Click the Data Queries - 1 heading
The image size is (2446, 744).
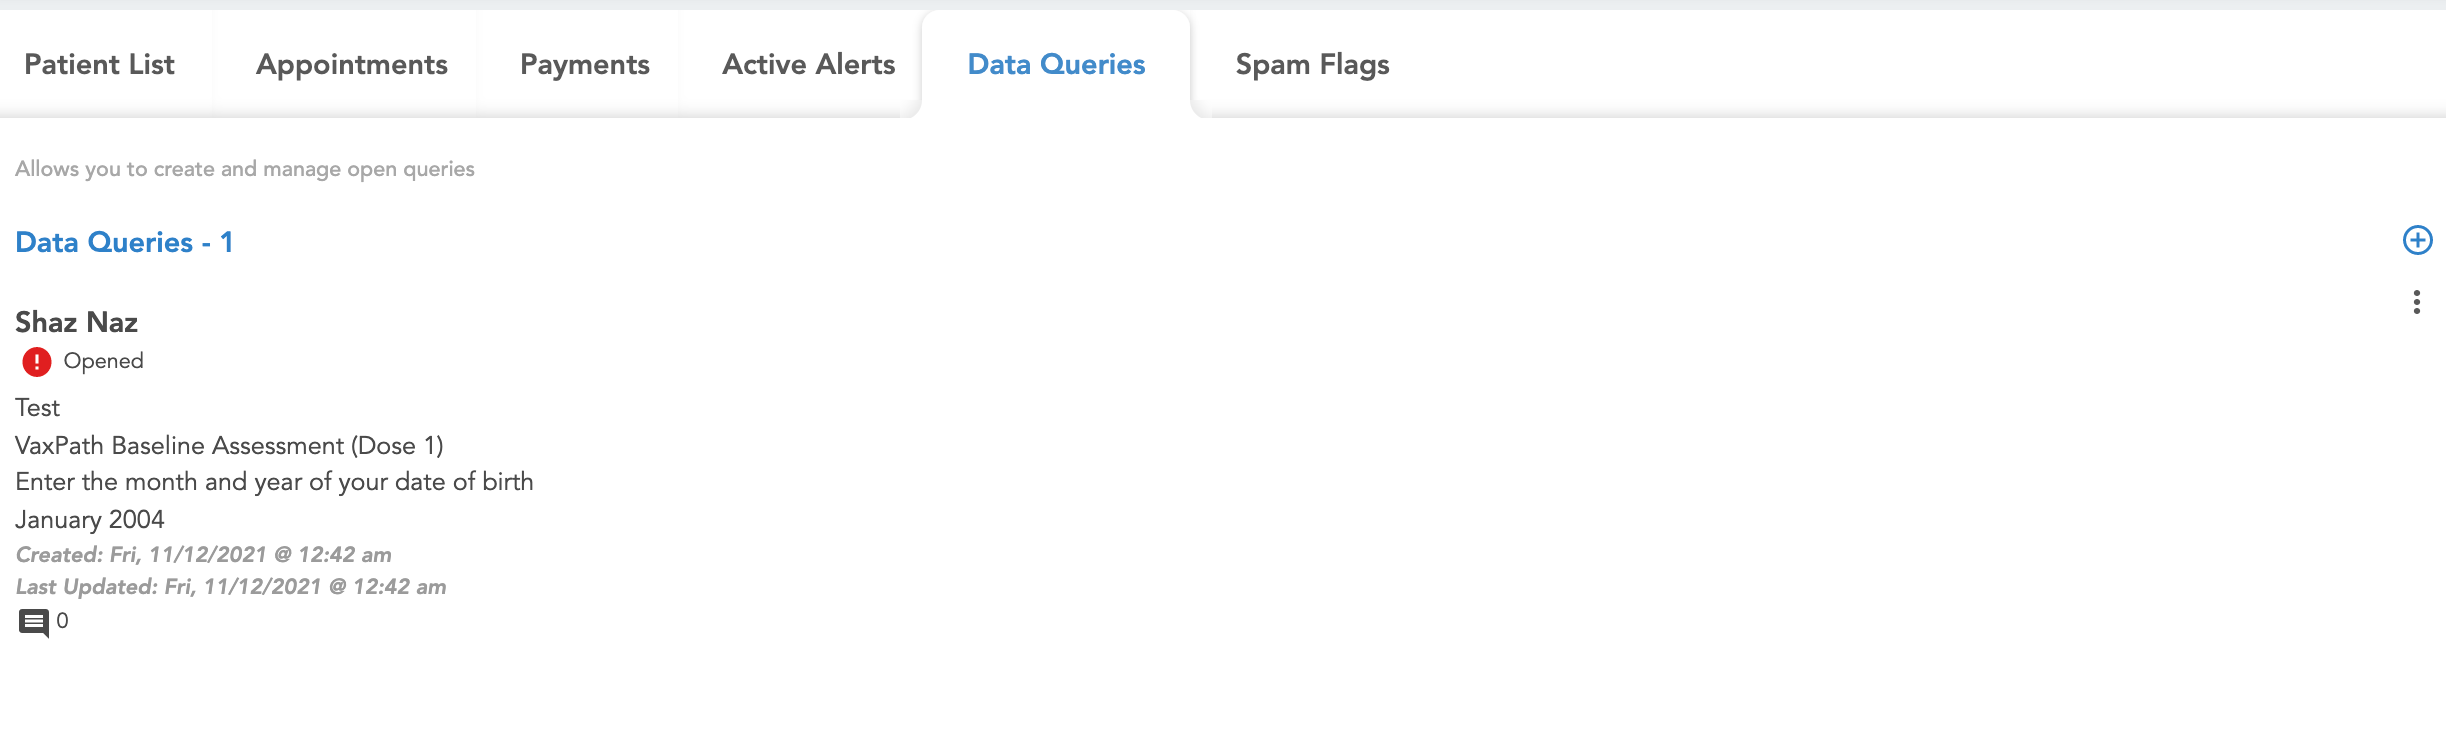point(124,242)
